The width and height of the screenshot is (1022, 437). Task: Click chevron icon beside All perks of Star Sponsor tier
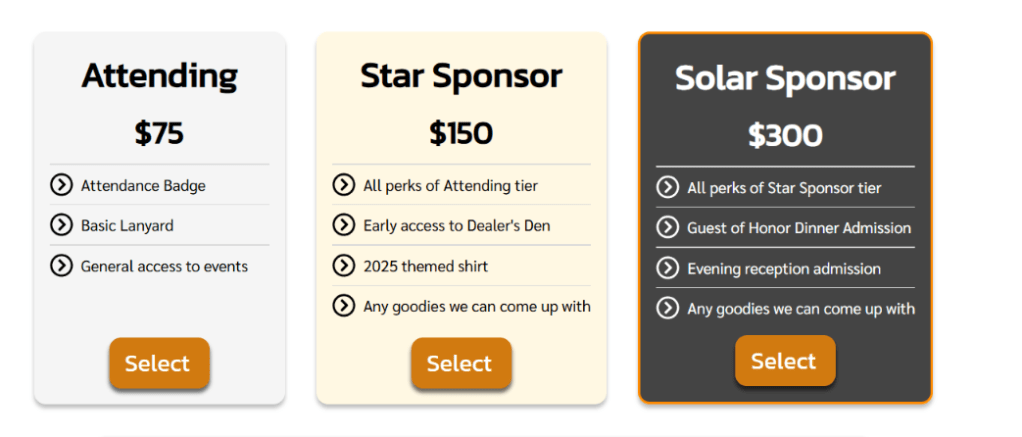click(x=667, y=187)
